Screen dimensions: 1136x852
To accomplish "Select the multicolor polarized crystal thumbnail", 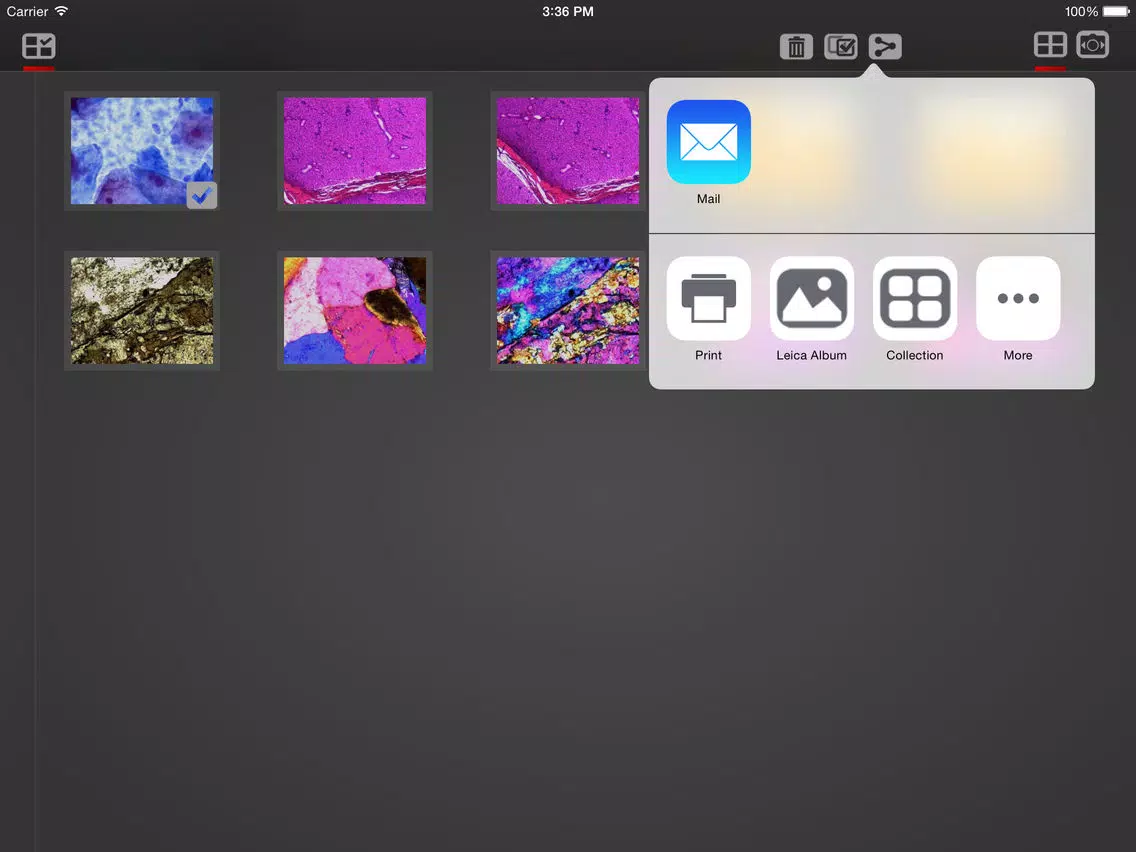I will [568, 311].
